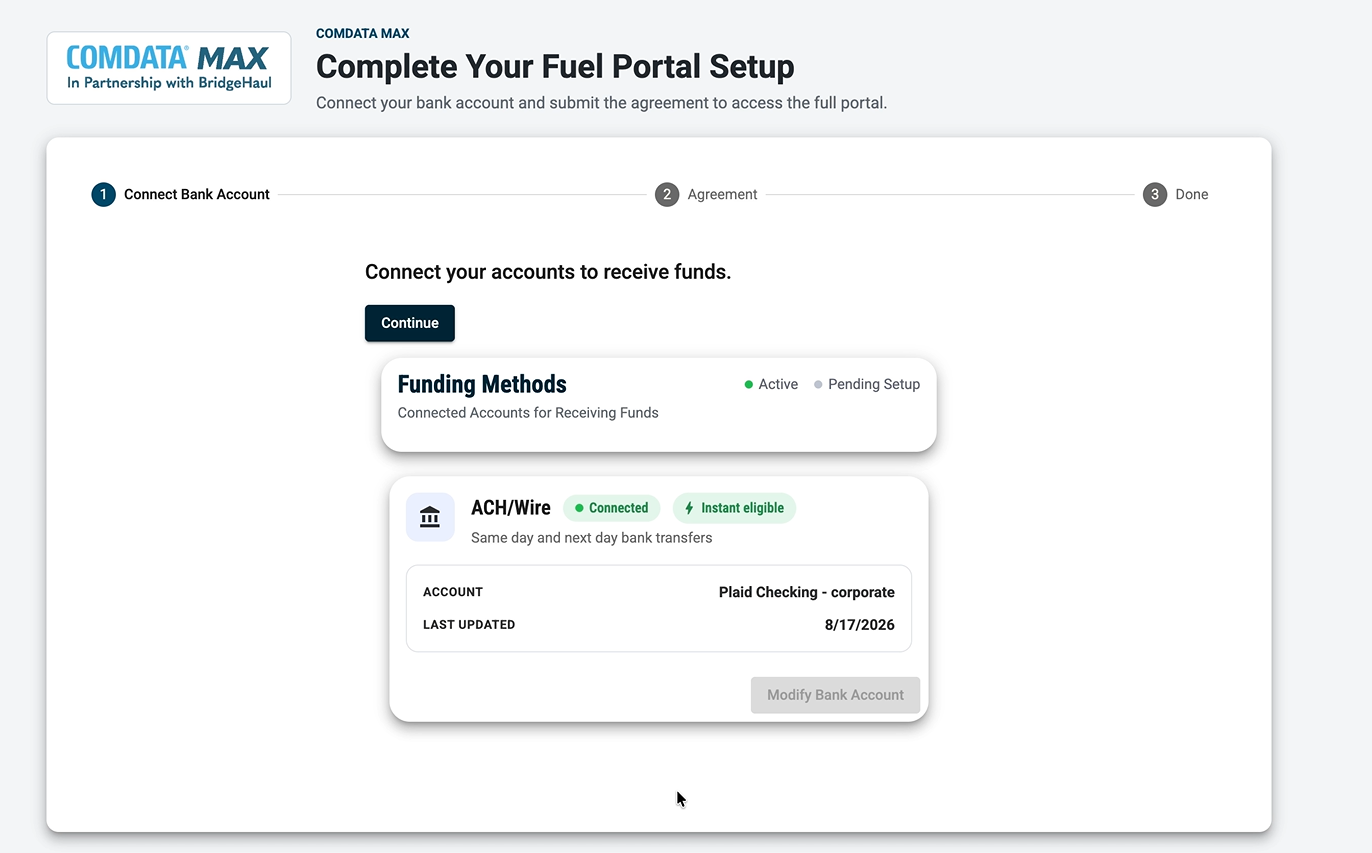
Task: Click the Funding Methods heading
Action: click(482, 384)
